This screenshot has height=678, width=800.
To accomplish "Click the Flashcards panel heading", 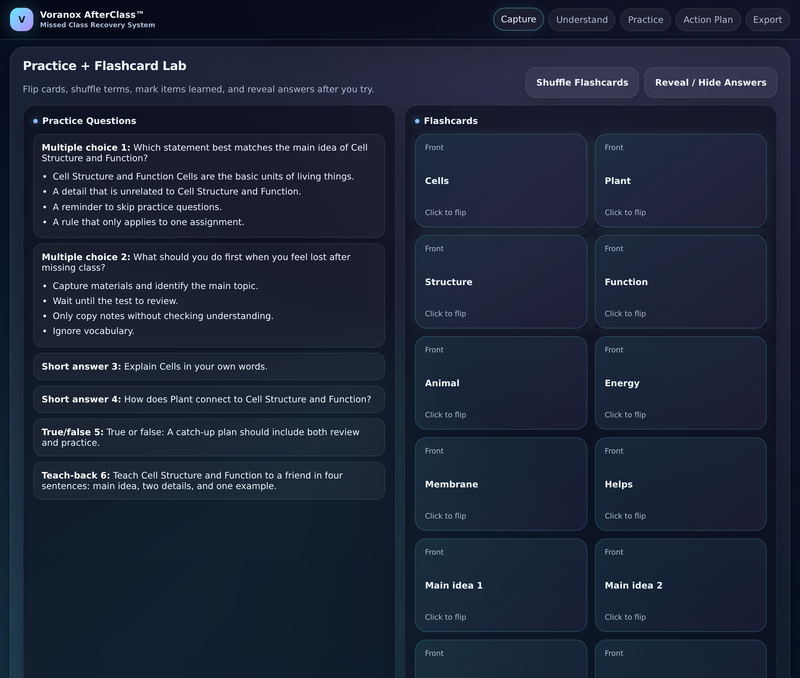I will click(x=451, y=121).
